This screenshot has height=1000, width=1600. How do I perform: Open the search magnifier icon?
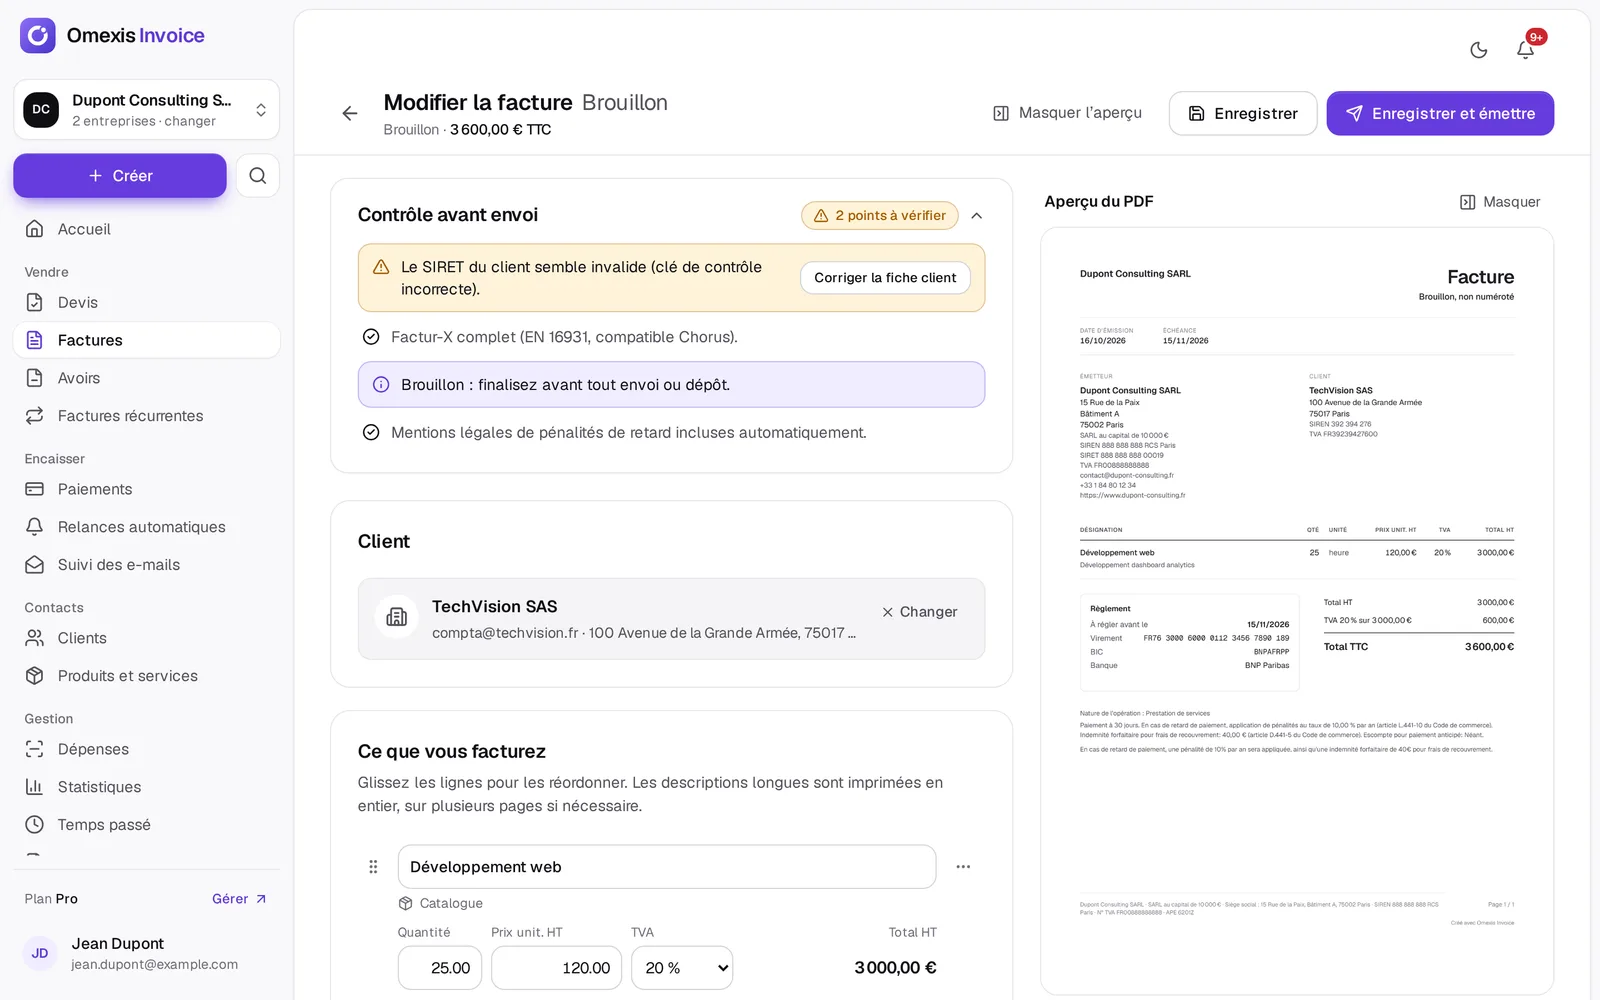coord(258,176)
